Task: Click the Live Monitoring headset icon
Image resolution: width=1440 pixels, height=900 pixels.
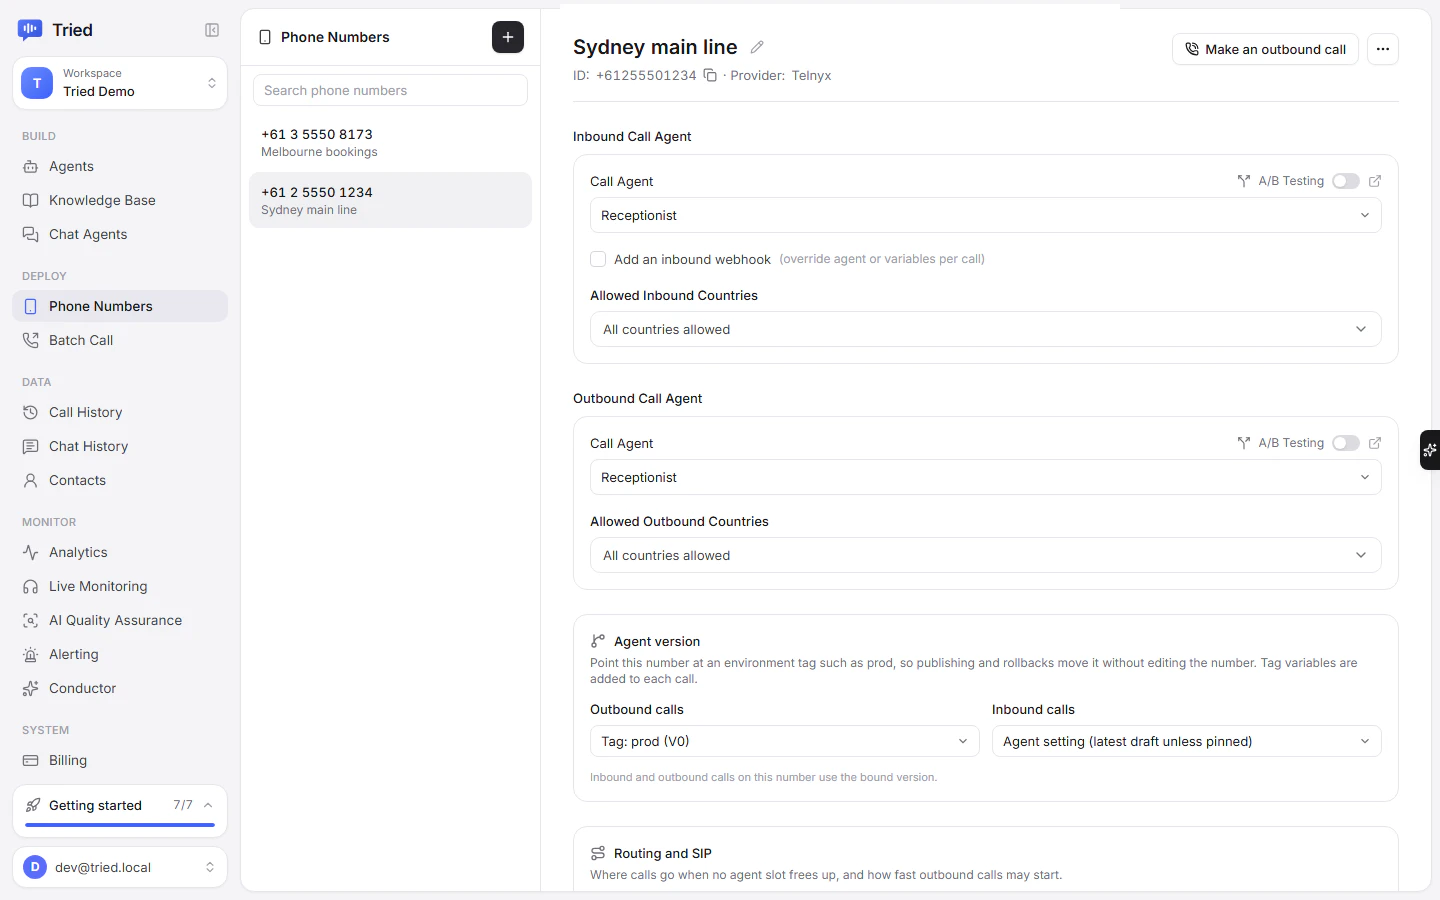Action: pos(31,586)
